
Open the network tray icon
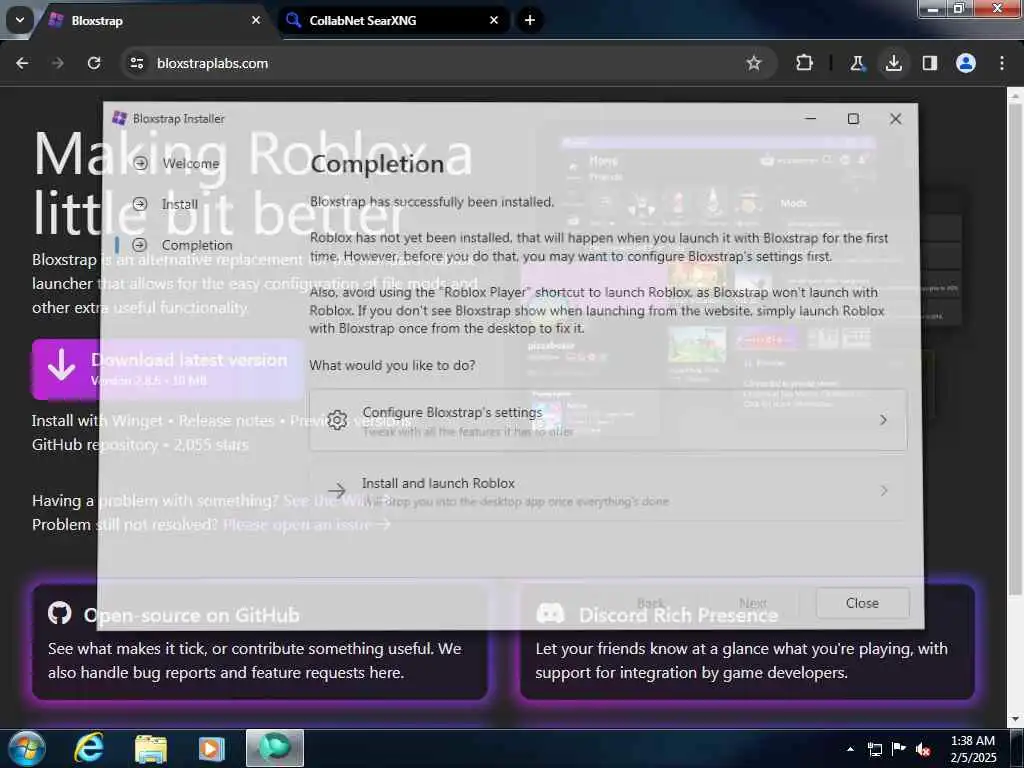(x=874, y=749)
